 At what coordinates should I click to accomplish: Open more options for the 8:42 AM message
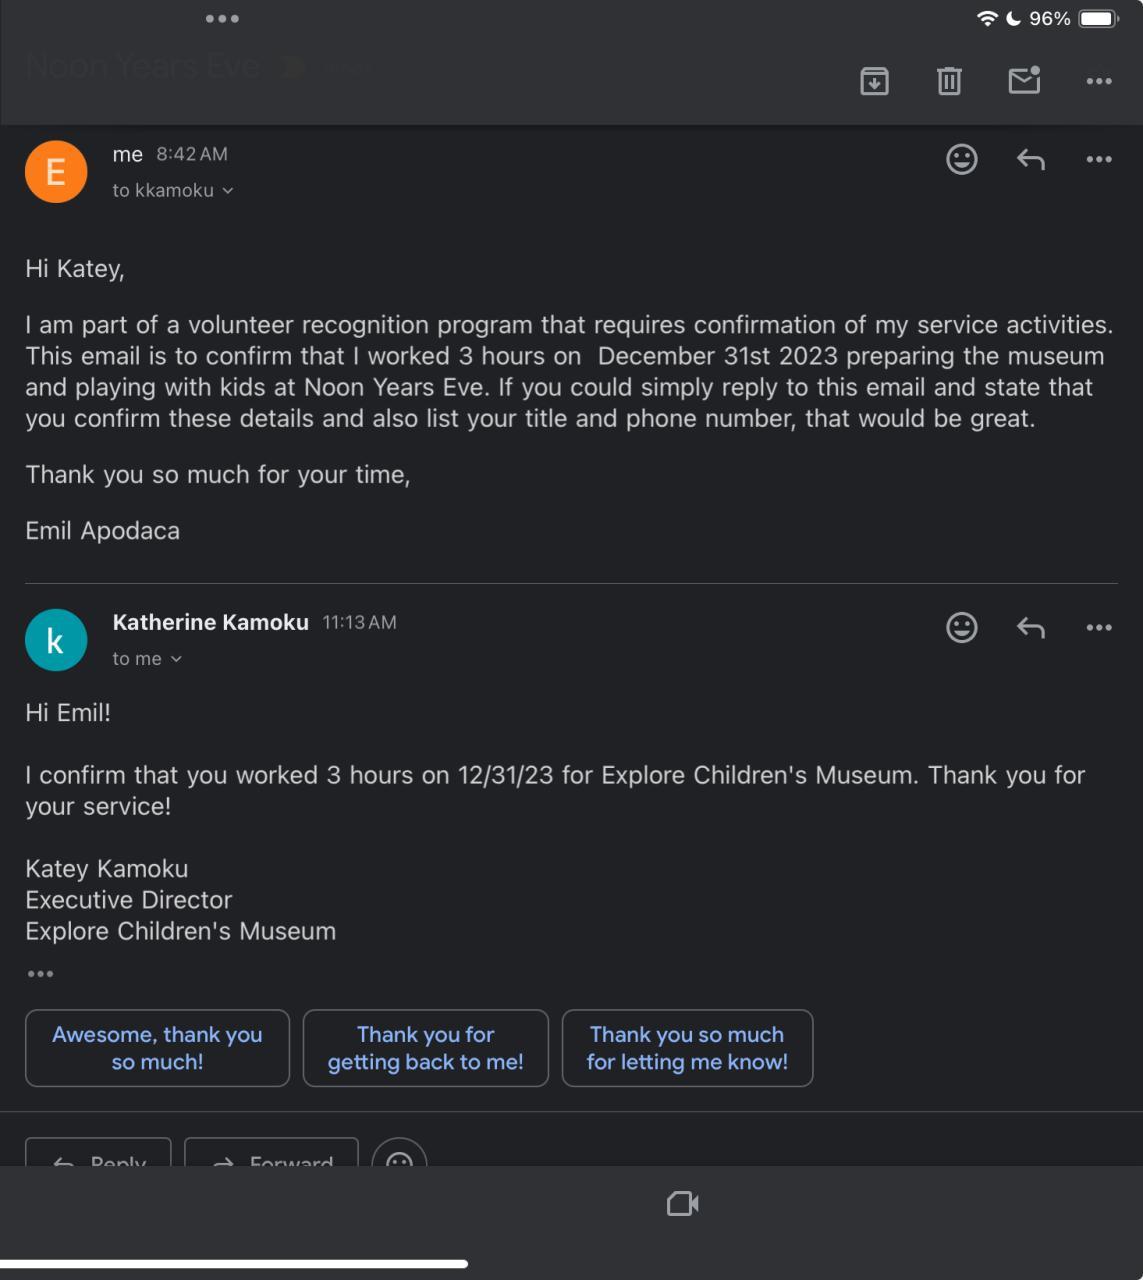(x=1099, y=159)
